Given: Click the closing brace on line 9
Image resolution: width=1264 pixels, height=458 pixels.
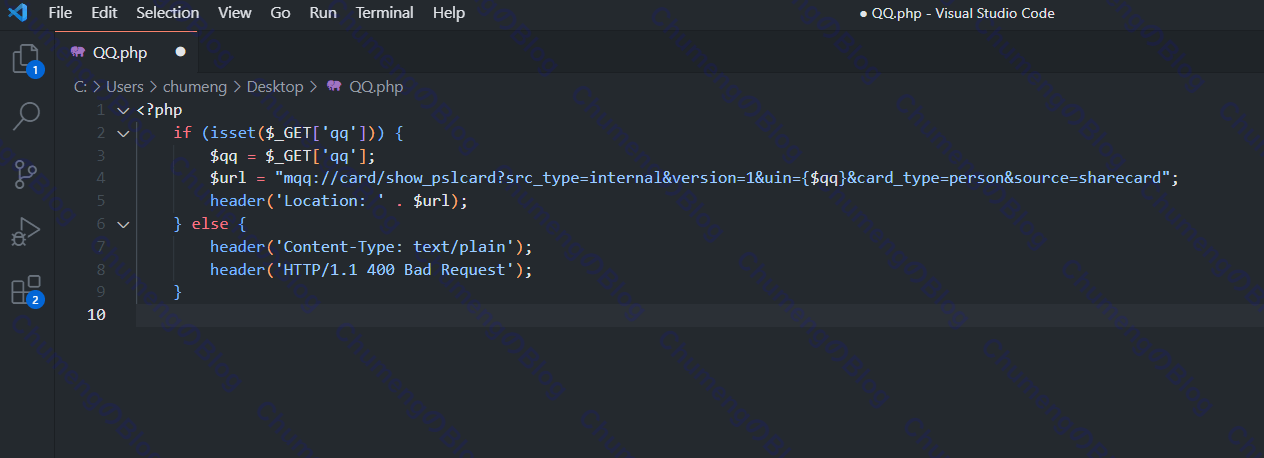Looking at the screenshot, I should click(x=178, y=293).
